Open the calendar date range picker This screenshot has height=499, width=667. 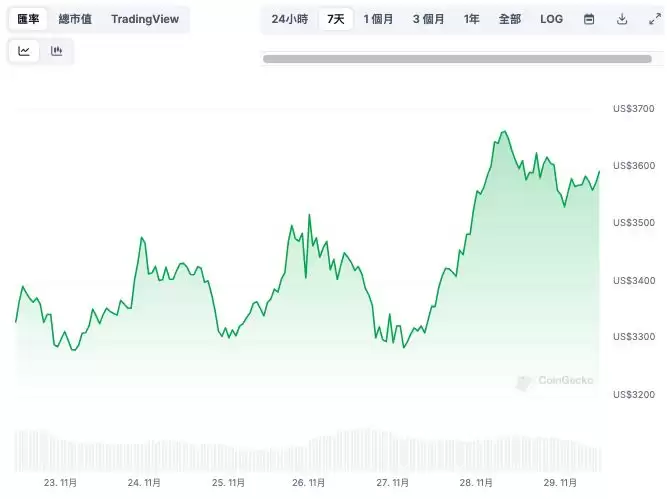click(x=589, y=19)
